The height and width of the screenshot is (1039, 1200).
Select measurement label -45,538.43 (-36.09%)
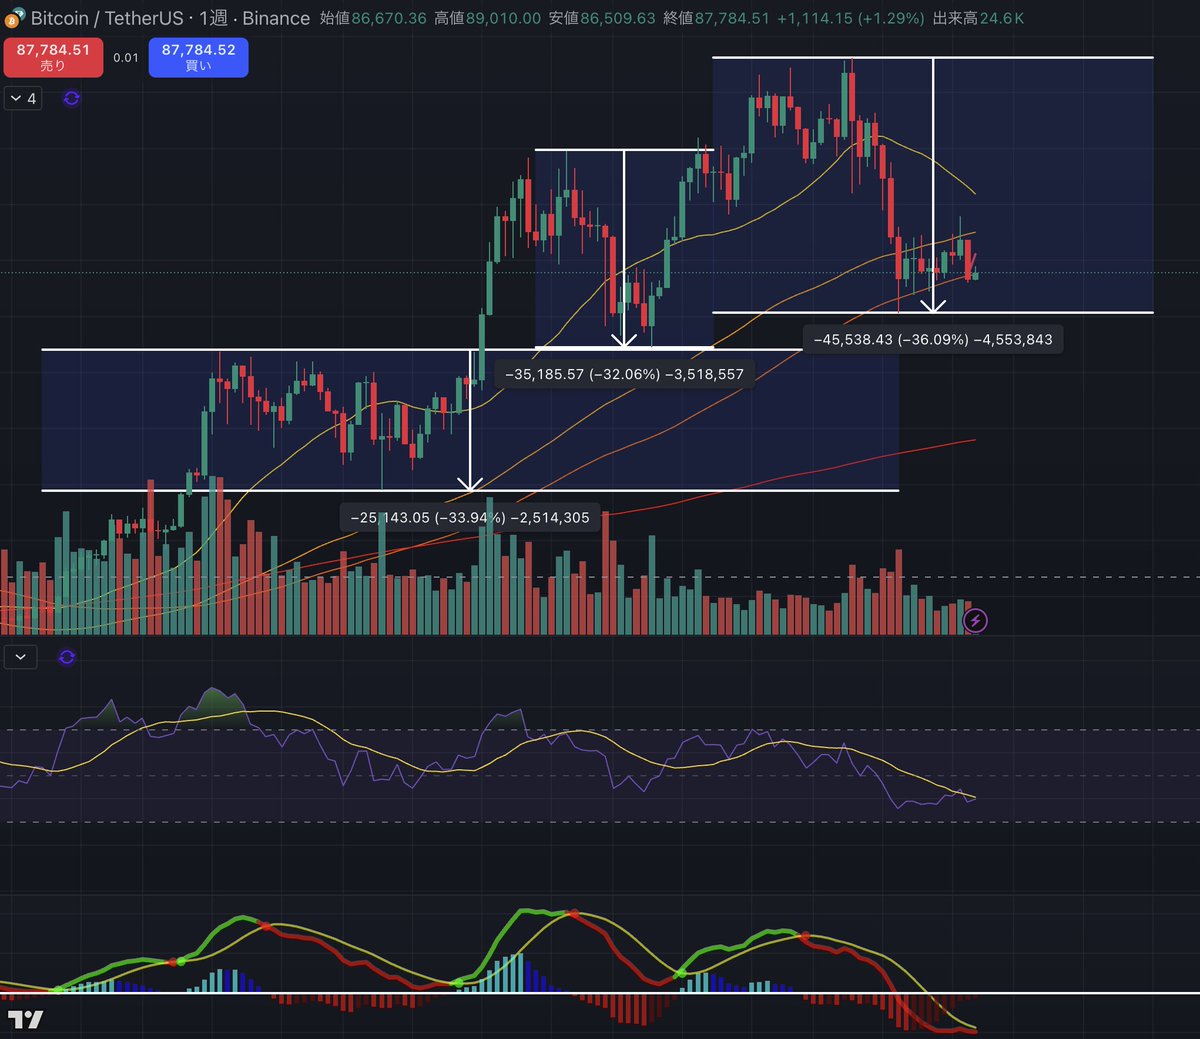pyautogui.click(x=933, y=339)
